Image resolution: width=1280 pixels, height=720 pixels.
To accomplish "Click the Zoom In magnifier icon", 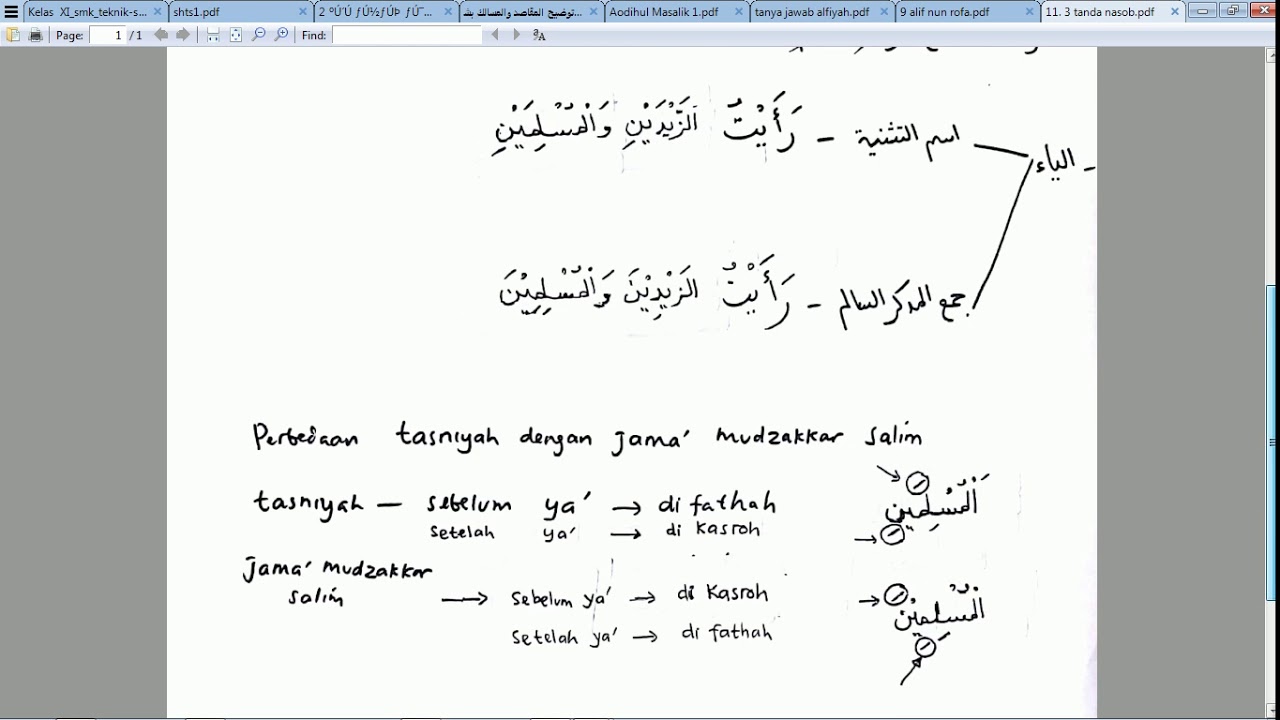I will click(x=282, y=35).
